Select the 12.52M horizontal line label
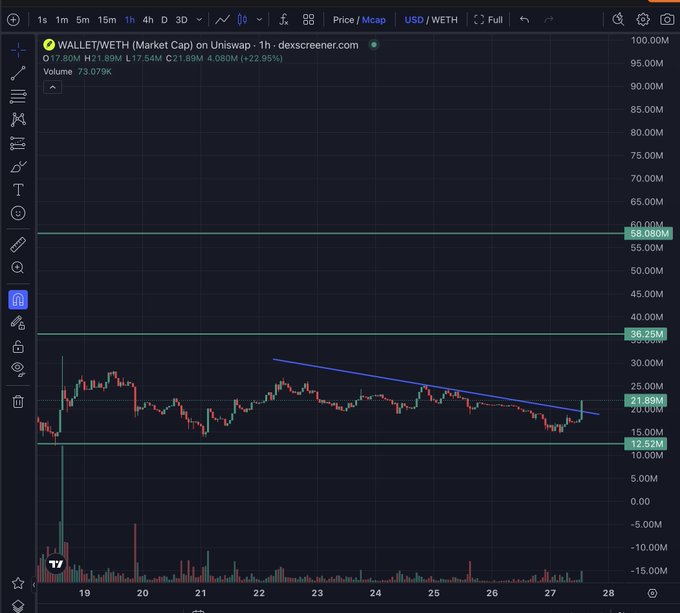Screen dimensions: 680x613 pyautogui.click(x=646, y=444)
